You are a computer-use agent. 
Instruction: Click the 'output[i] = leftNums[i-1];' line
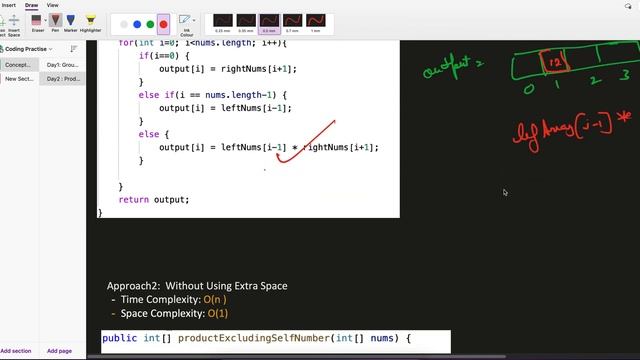pyautogui.click(x=225, y=108)
